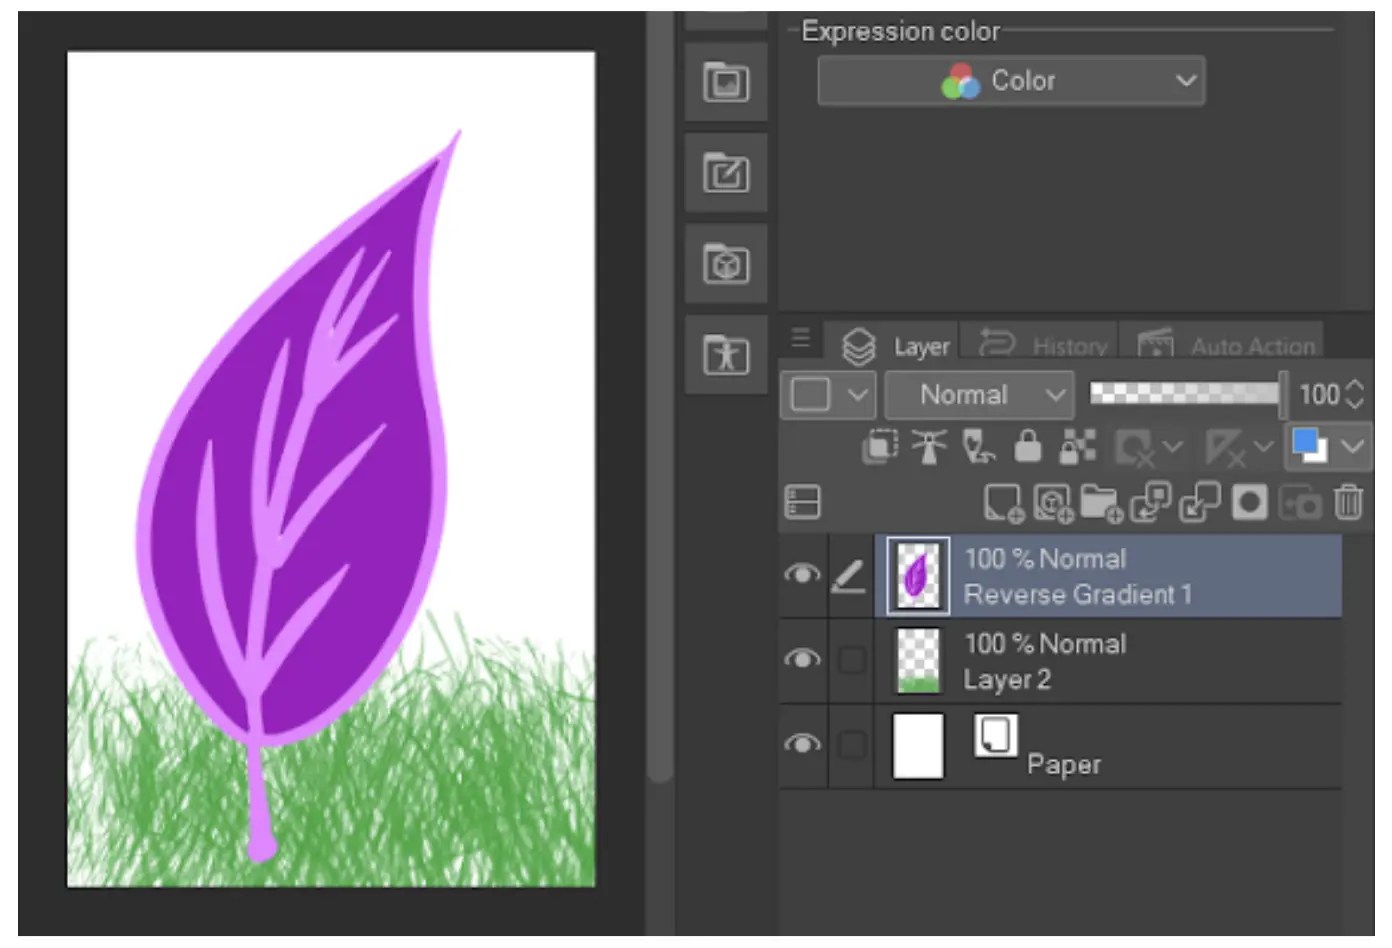Hide the Reverse Gradient 1 layer
The image size is (1392, 948).
803,576
